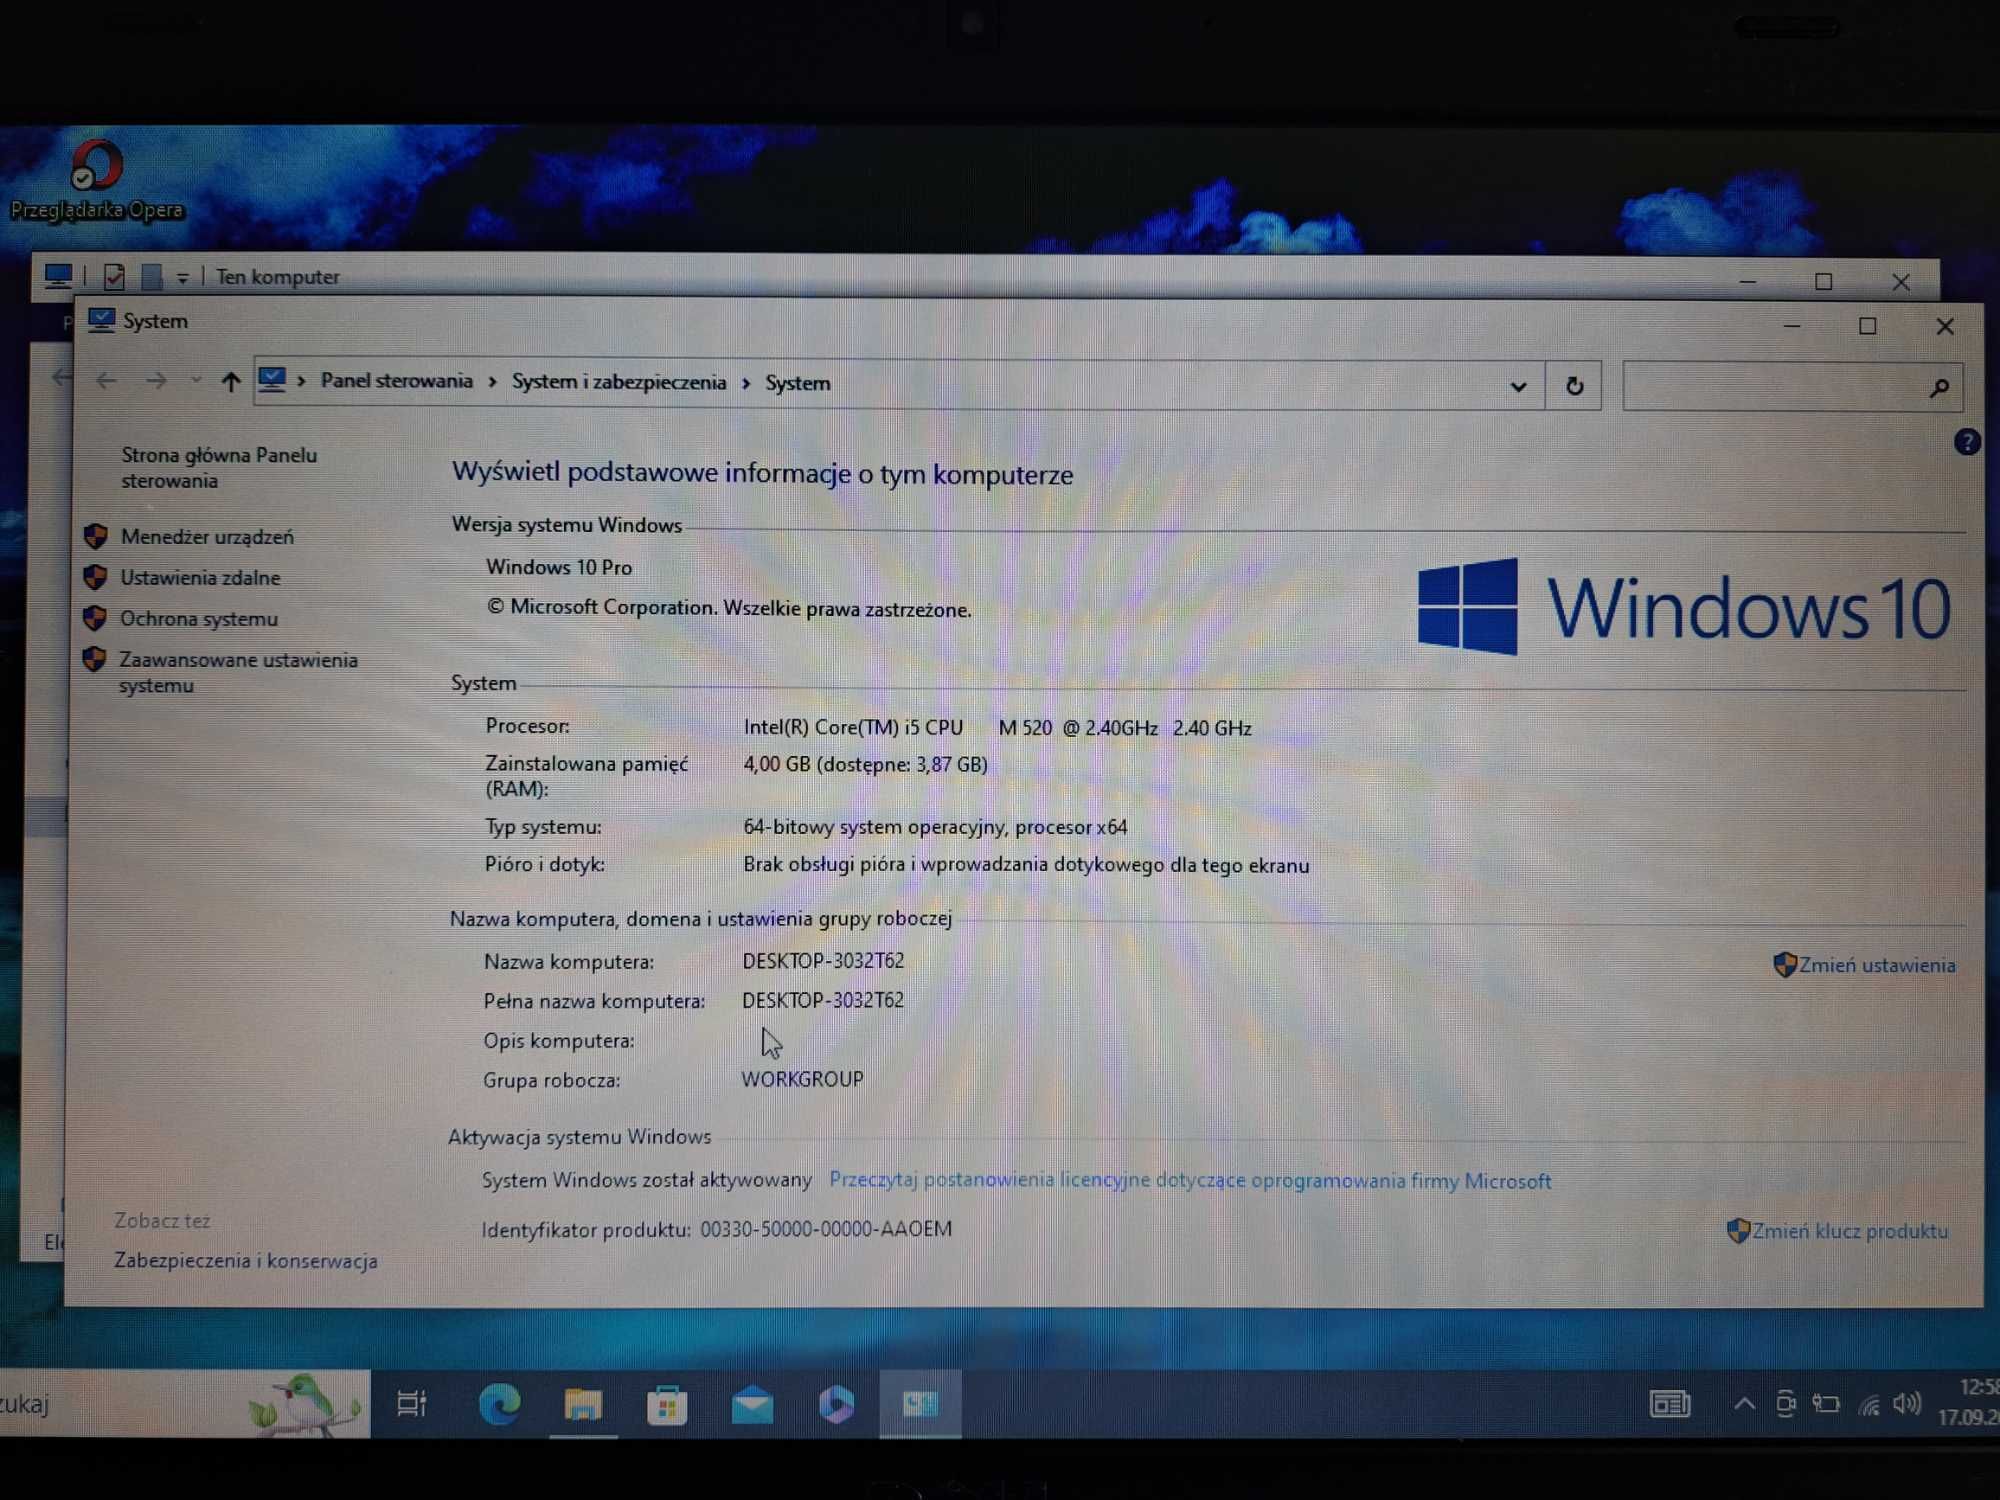Select Panel sterowania breadcrumb
The height and width of the screenshot is (1500, 2000).
(x=397, y=381)
